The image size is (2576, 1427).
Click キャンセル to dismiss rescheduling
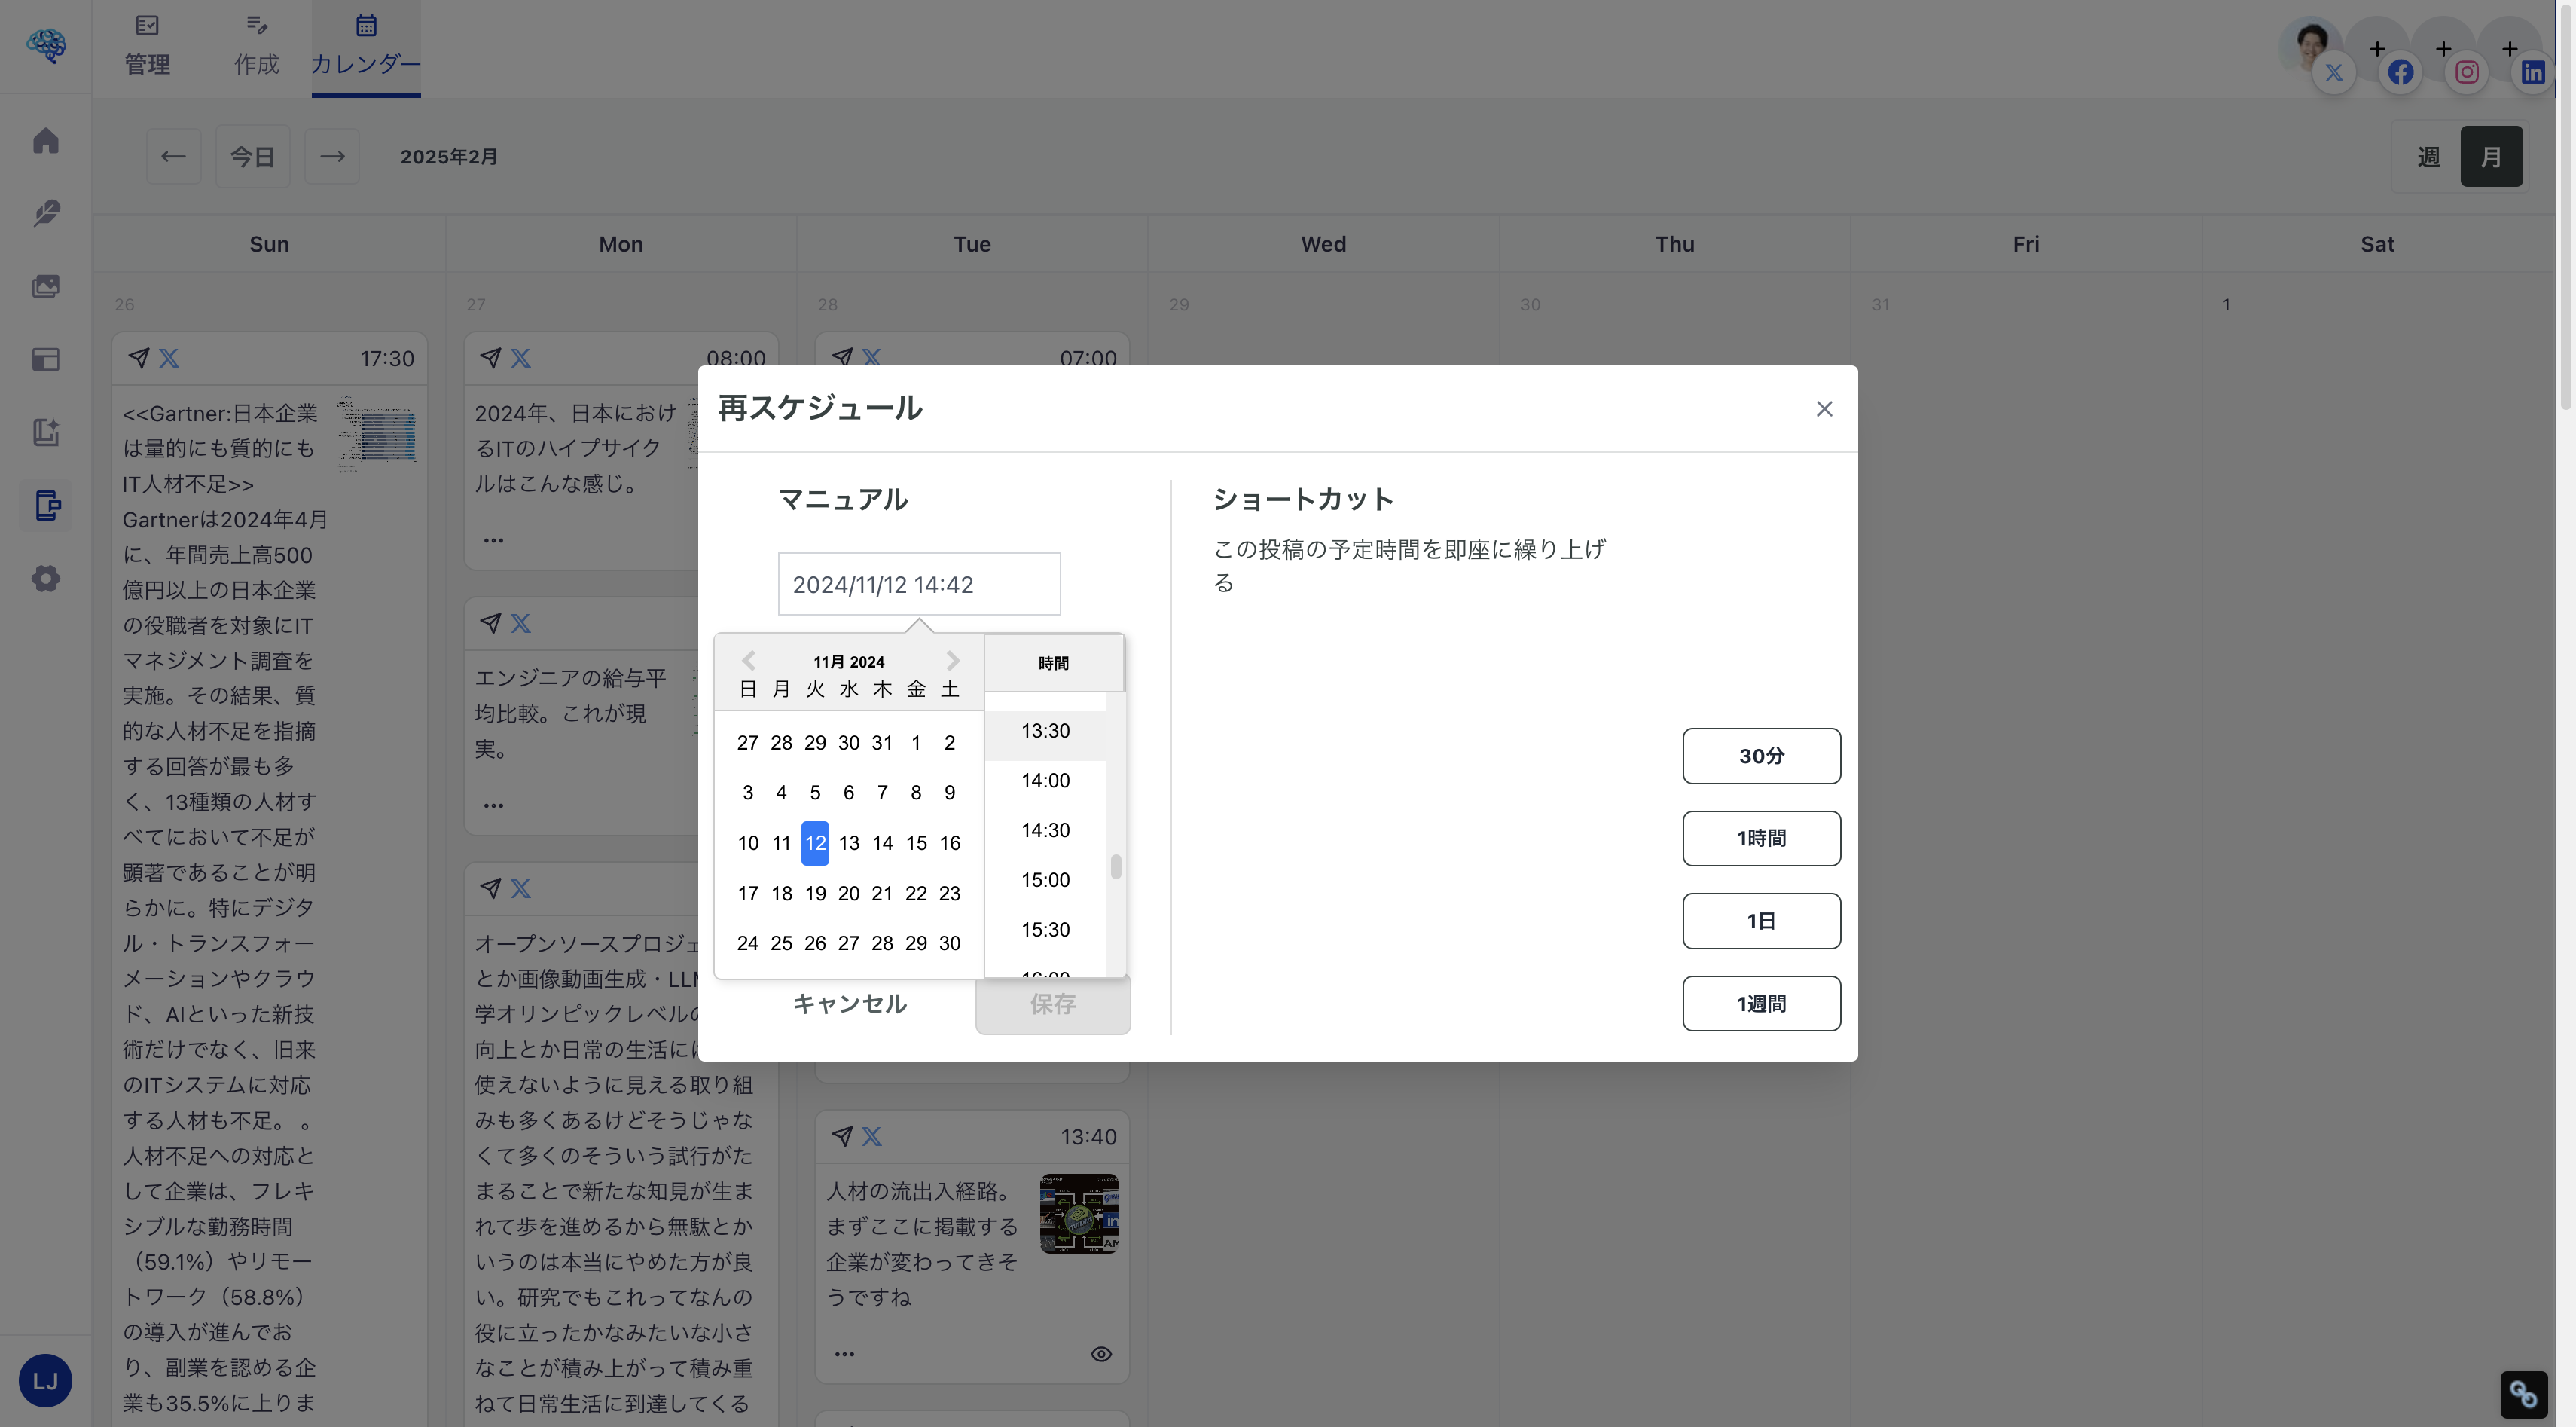coord(849,1004)
